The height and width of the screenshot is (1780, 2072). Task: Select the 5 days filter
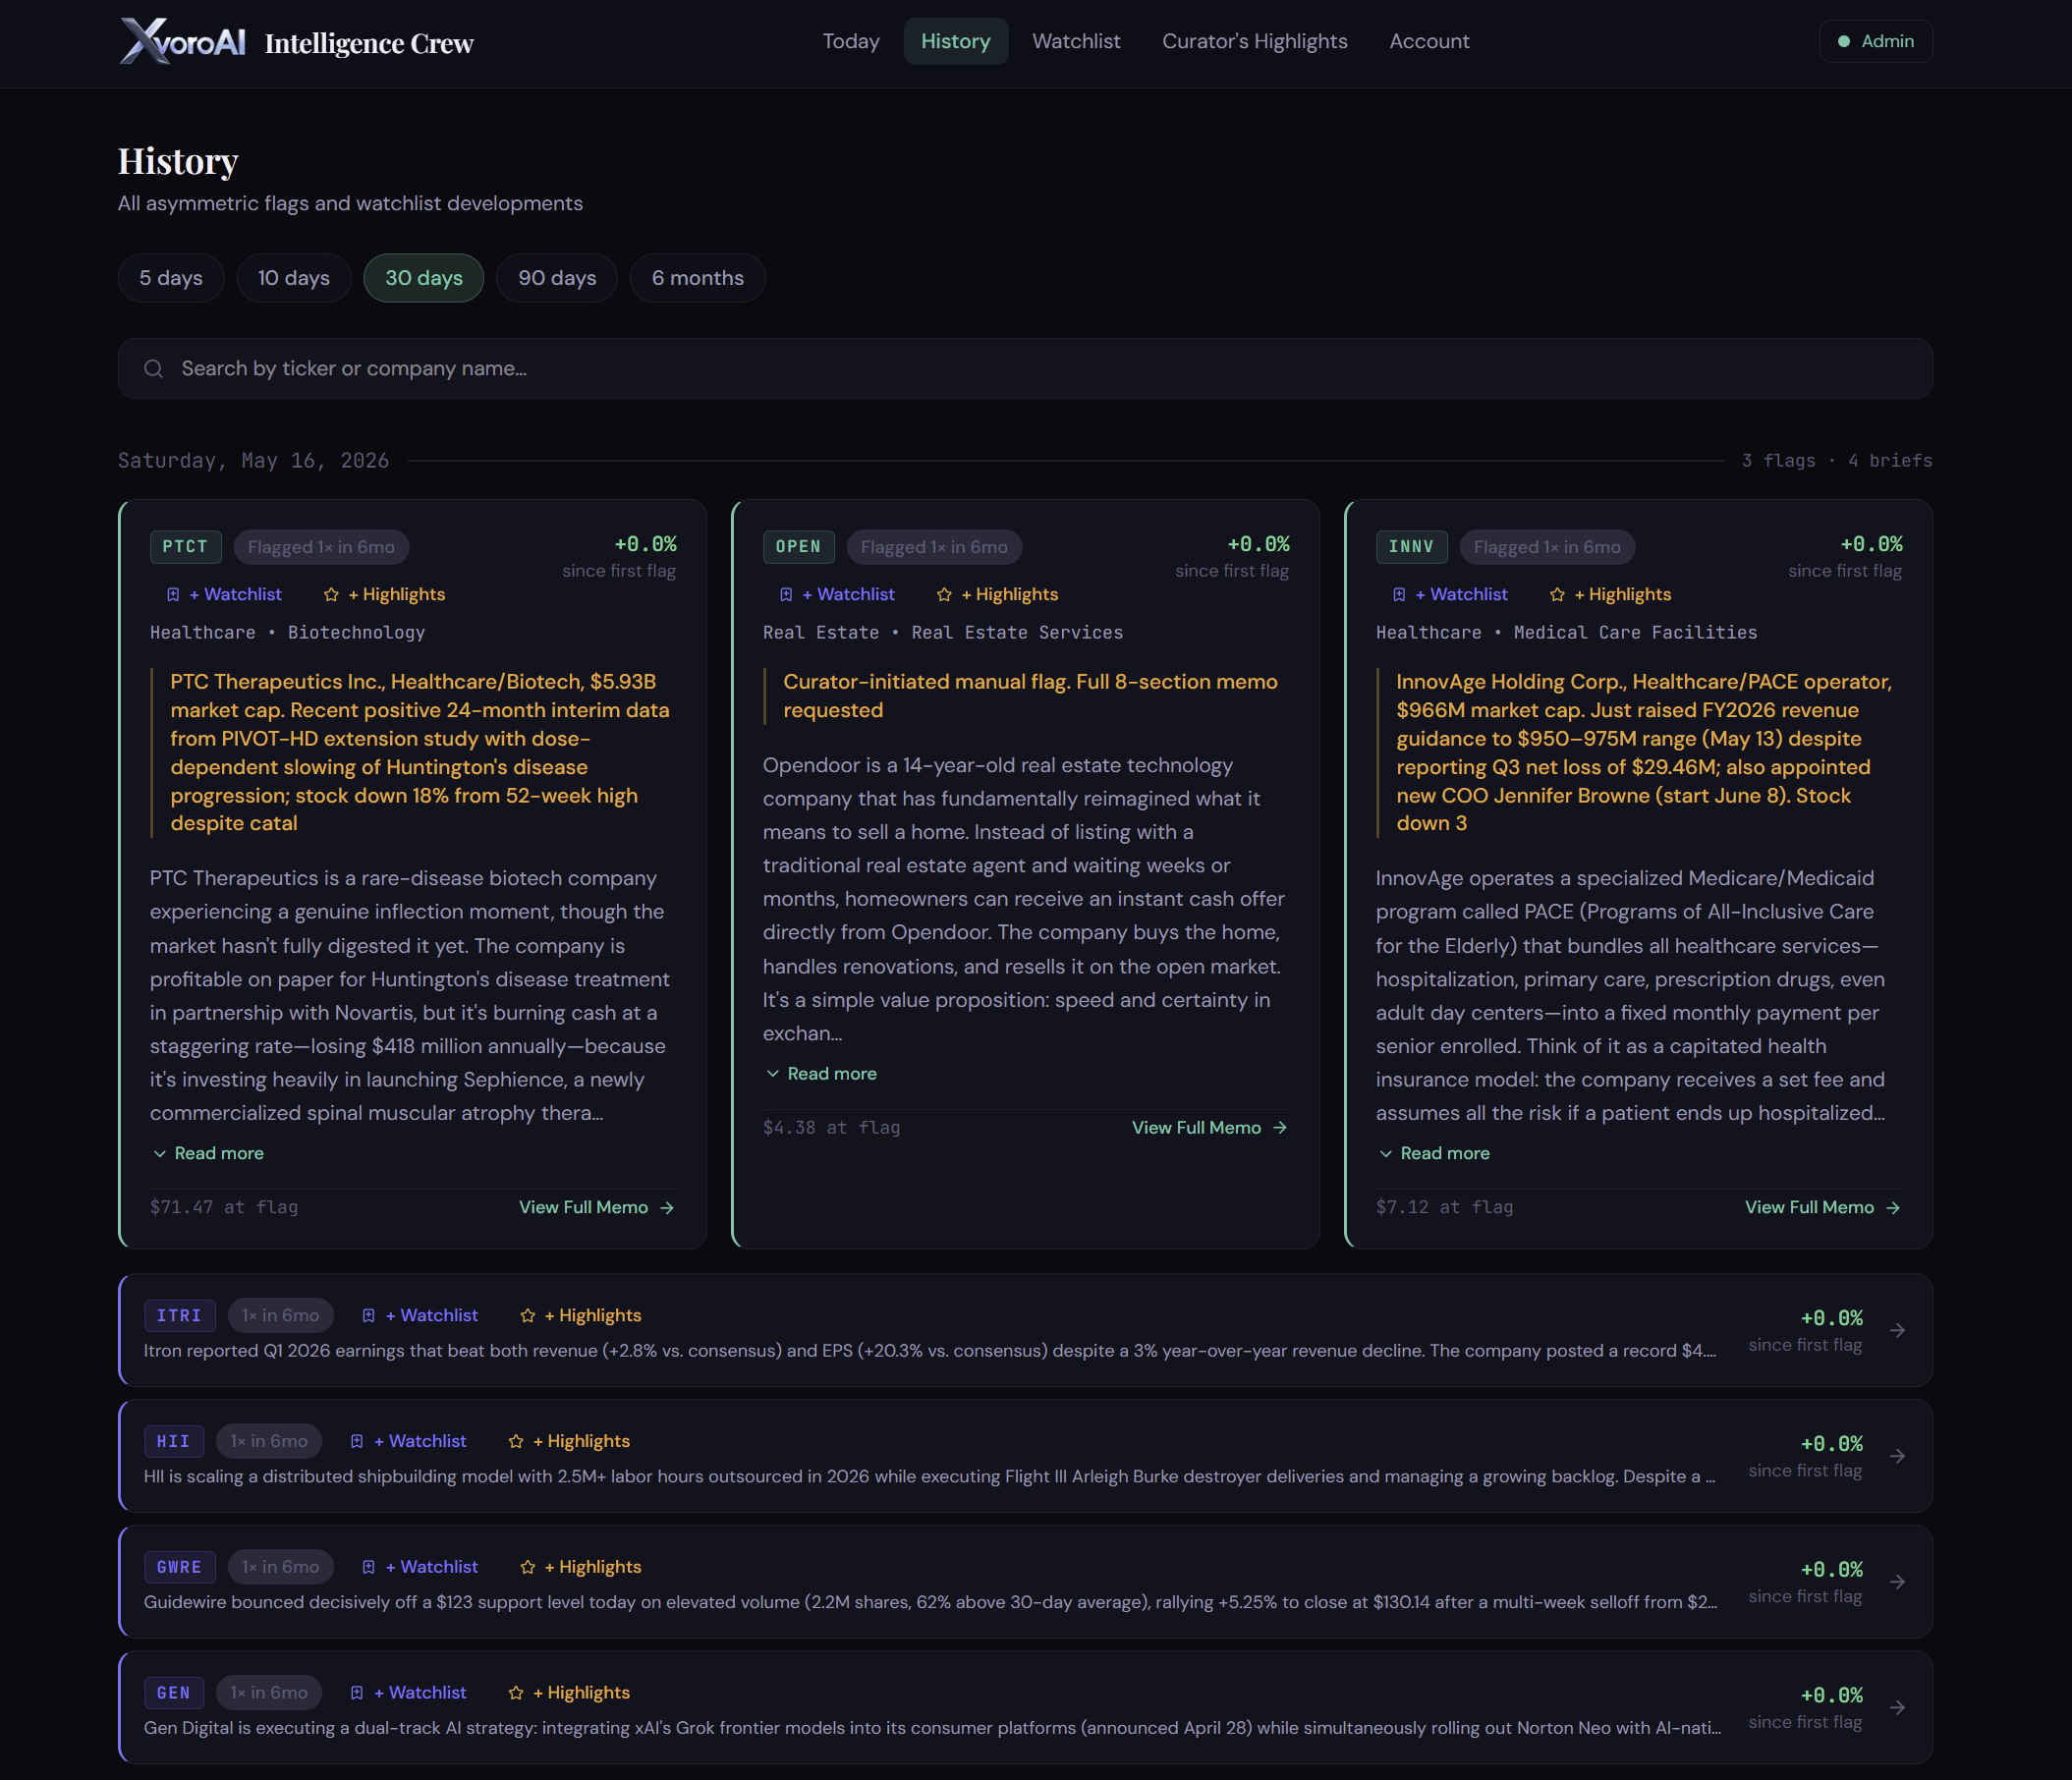(171, 278)
